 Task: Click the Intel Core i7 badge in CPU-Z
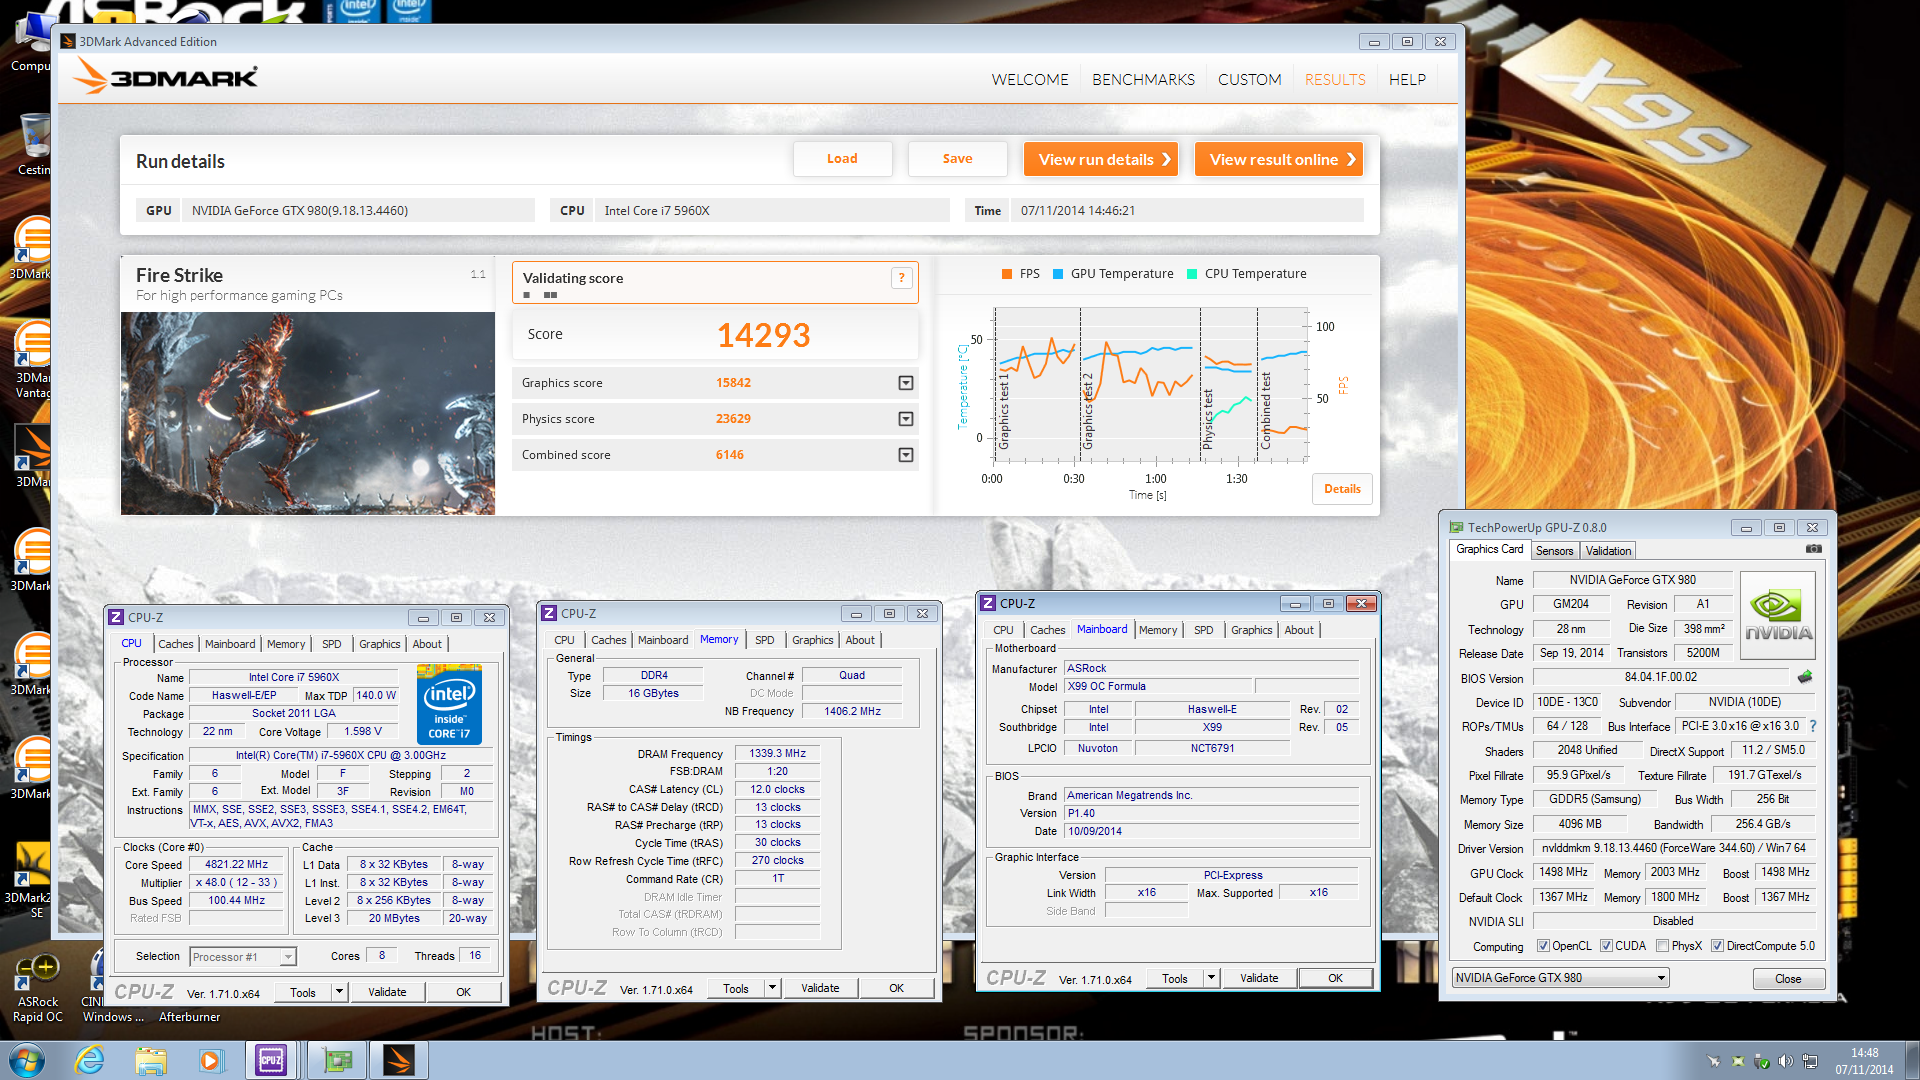pyautogui.click(x=449, y=705)
